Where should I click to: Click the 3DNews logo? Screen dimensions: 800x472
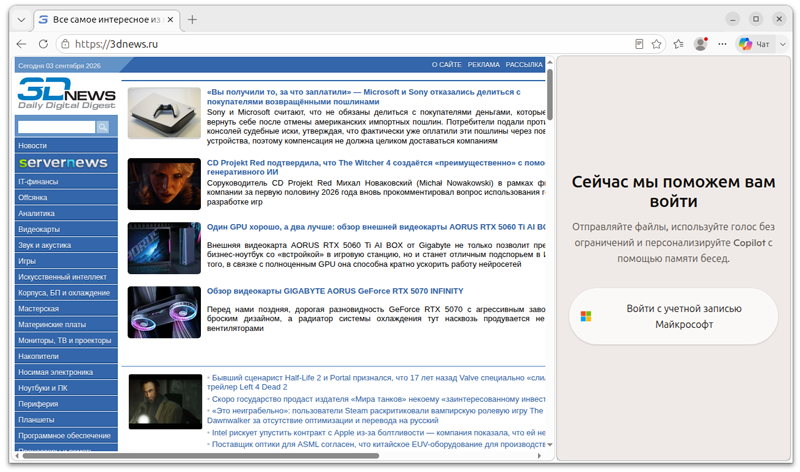pos(66,93)
